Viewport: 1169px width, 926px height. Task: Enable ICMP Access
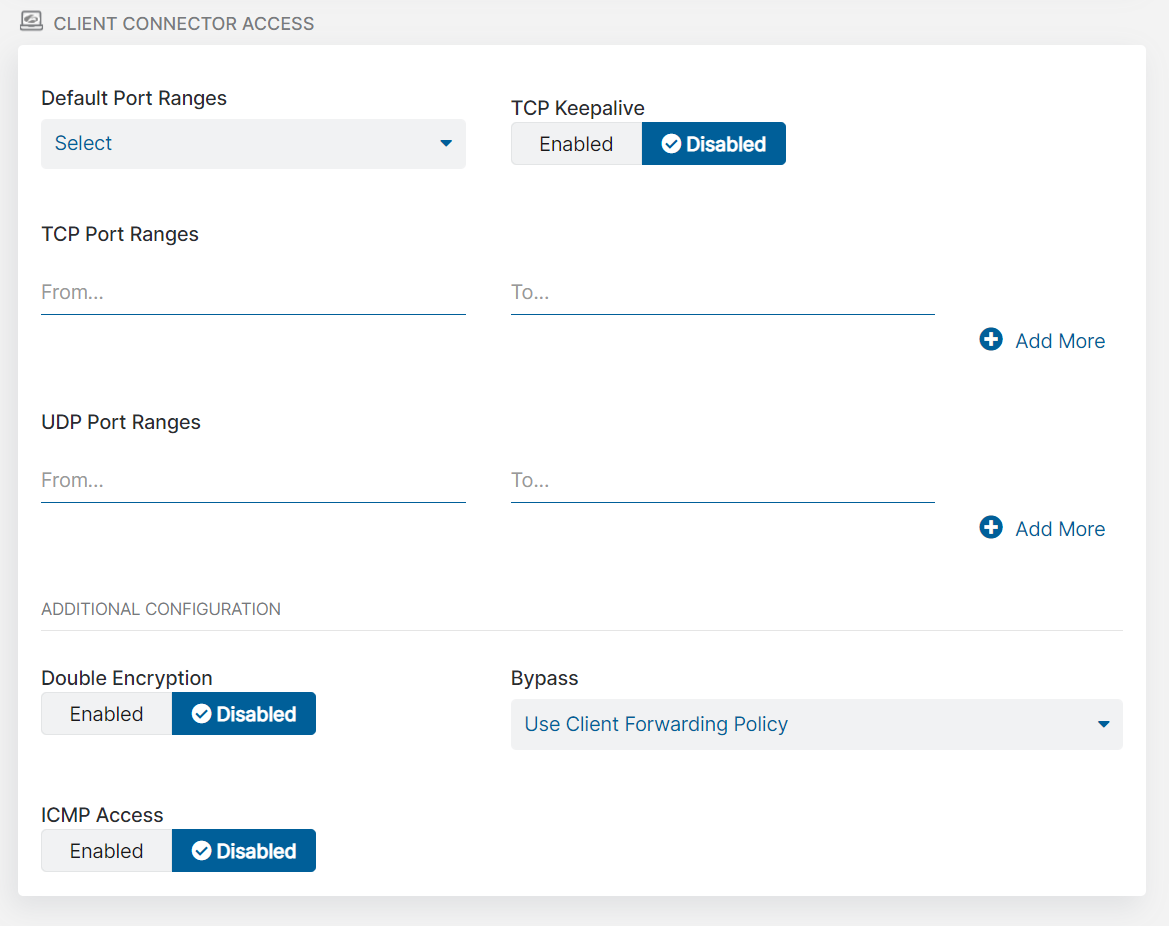click(x=107, y=851)
